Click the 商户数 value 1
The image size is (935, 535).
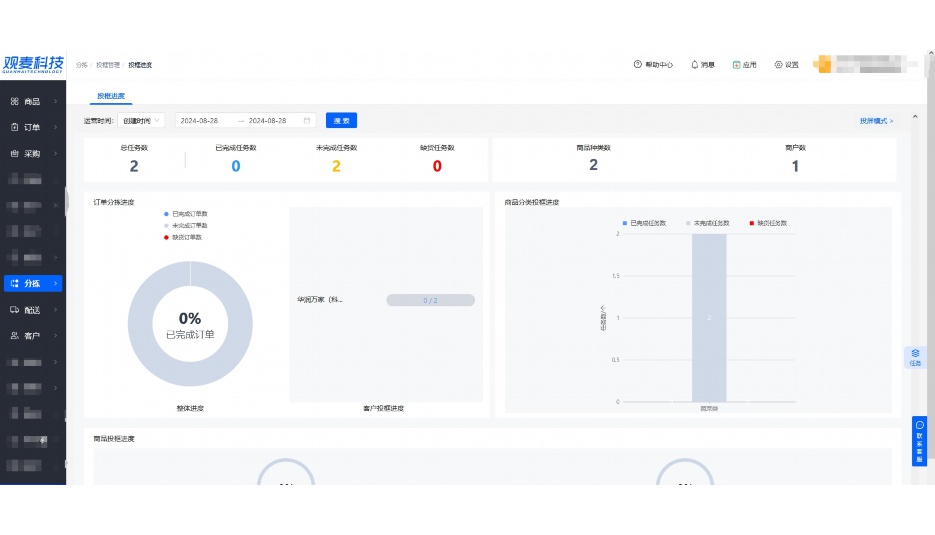(x=795, y=166)
